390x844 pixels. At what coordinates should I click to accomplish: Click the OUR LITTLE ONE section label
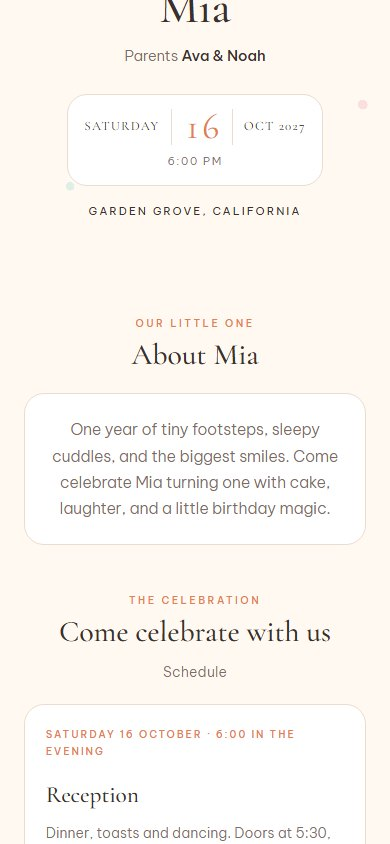tap(195, 323)
